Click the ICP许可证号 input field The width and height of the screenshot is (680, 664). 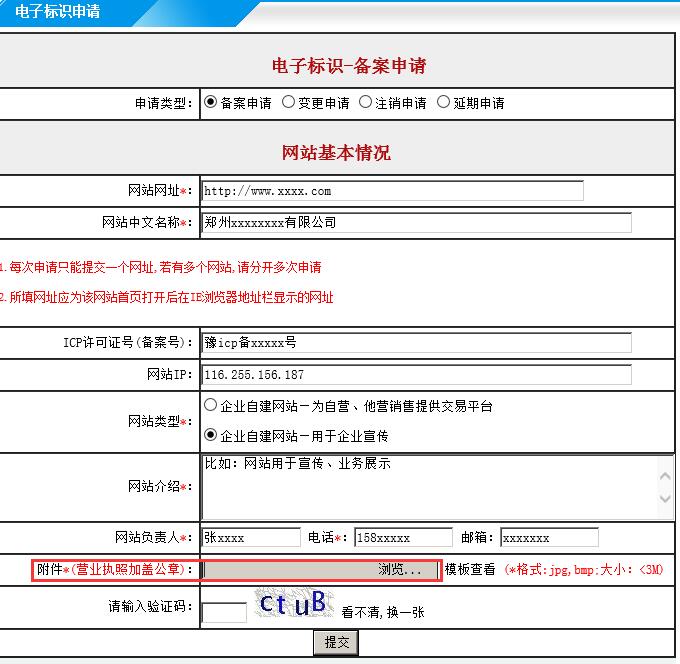tap(416, 343)
